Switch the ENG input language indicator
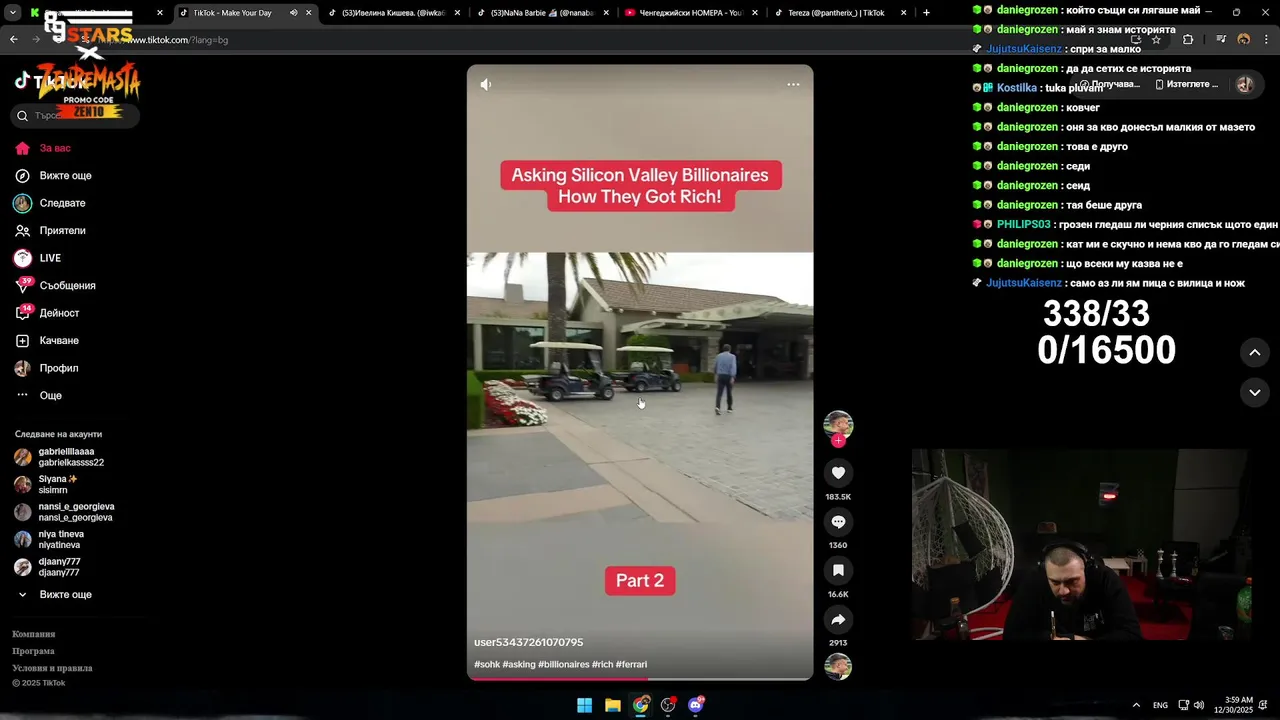This screenshot has height=720, width=1280. [1160, 705]
